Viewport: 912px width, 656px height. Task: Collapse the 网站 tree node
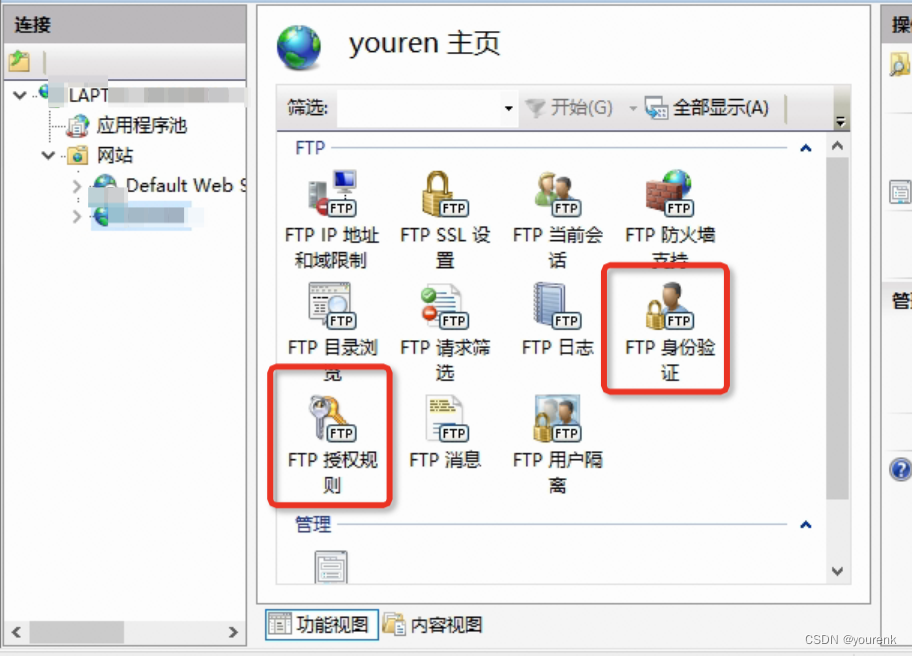[x=48, y=155]
